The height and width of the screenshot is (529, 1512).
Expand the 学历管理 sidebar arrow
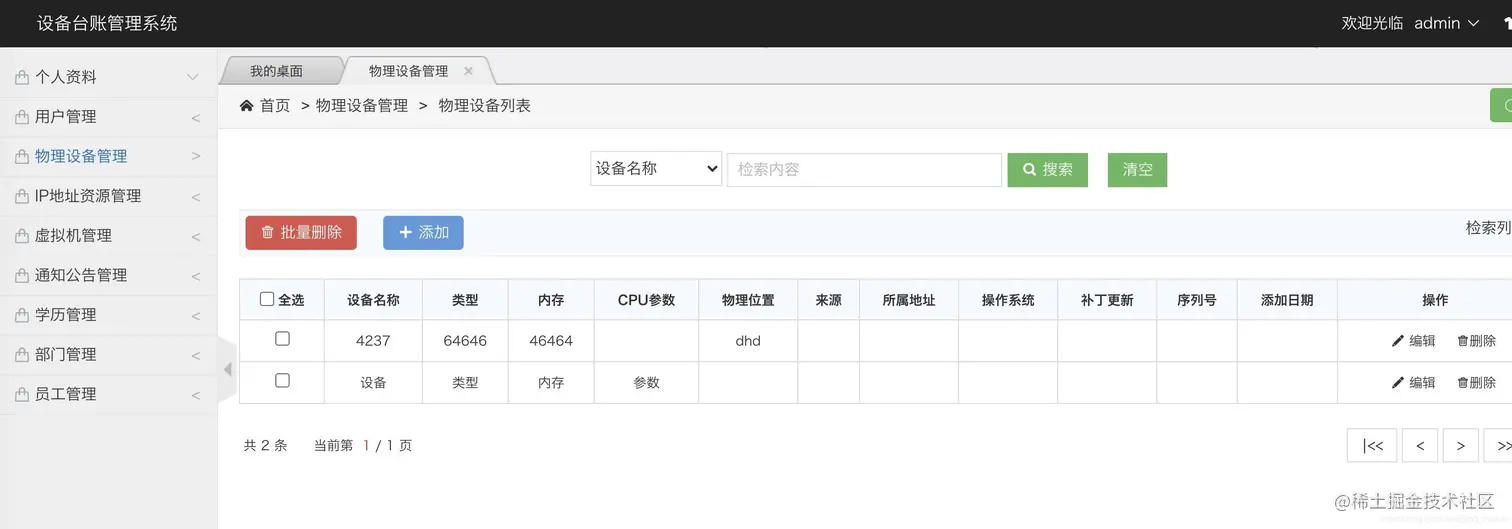pyautogui.click(x=196, y=316)
